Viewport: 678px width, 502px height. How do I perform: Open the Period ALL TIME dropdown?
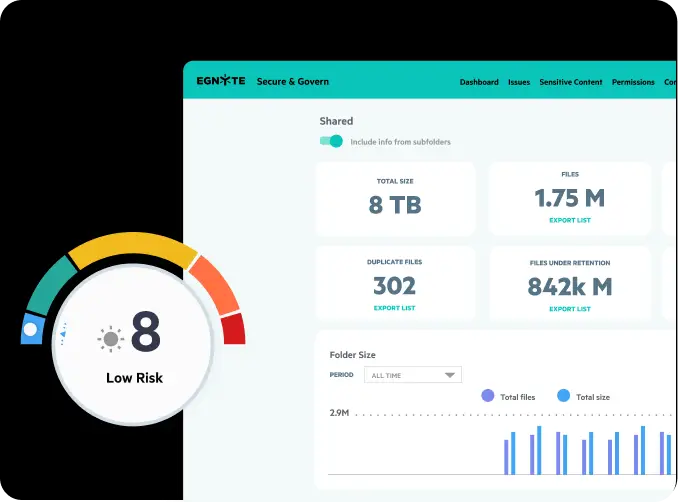point(413,375)
